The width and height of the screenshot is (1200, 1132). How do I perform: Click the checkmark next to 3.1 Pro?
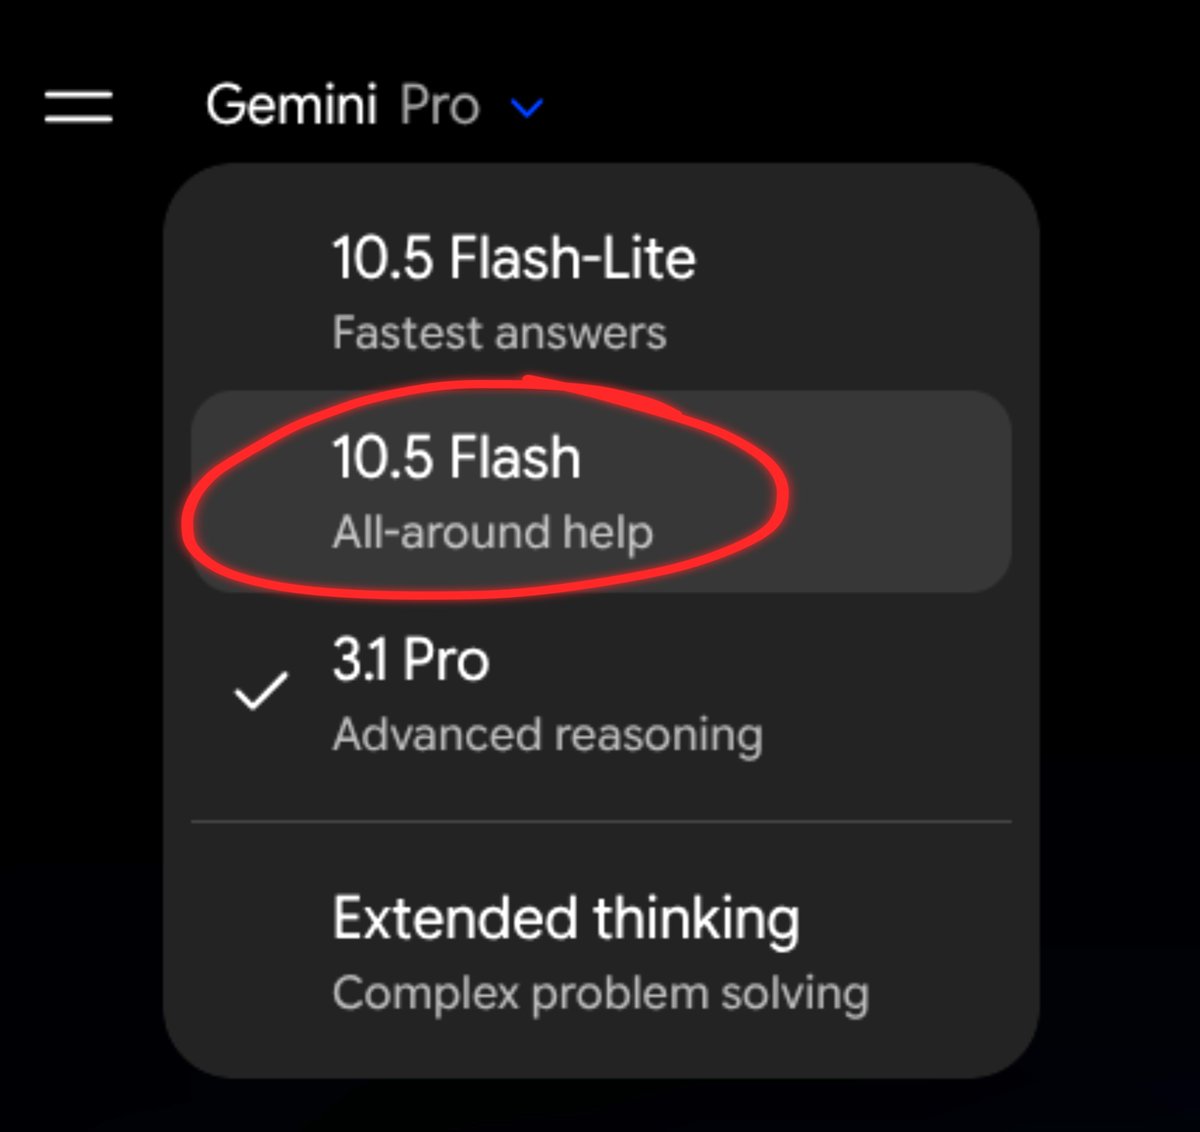261,690
